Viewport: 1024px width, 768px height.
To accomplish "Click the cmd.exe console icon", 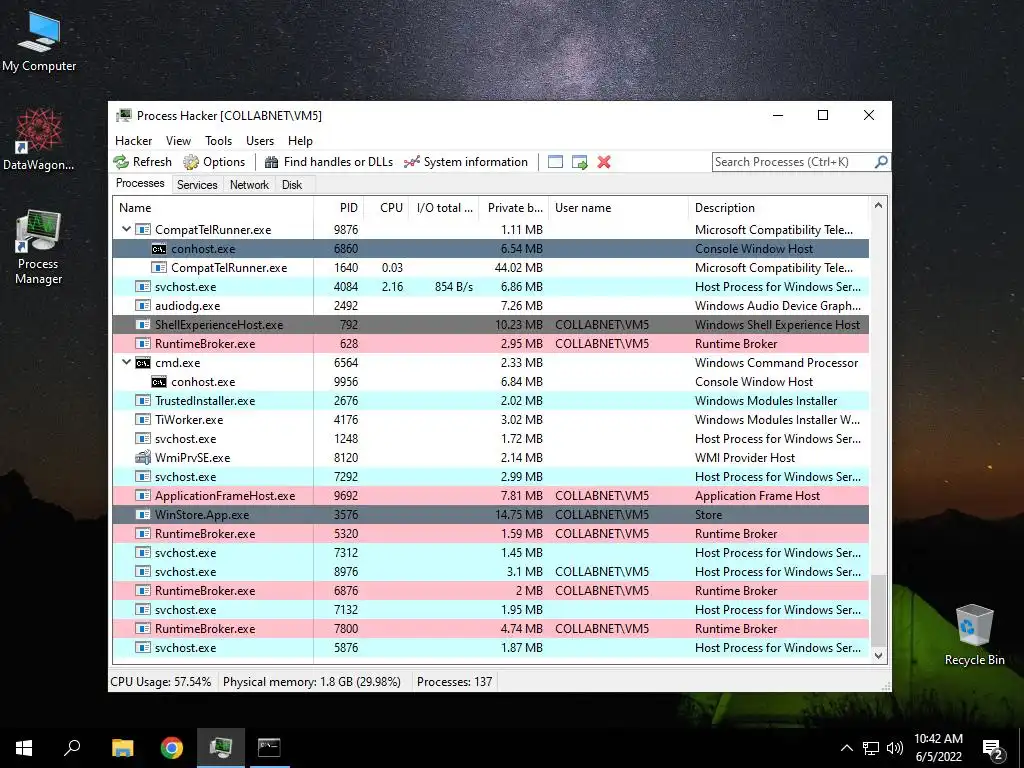I will tap(142, 362).
